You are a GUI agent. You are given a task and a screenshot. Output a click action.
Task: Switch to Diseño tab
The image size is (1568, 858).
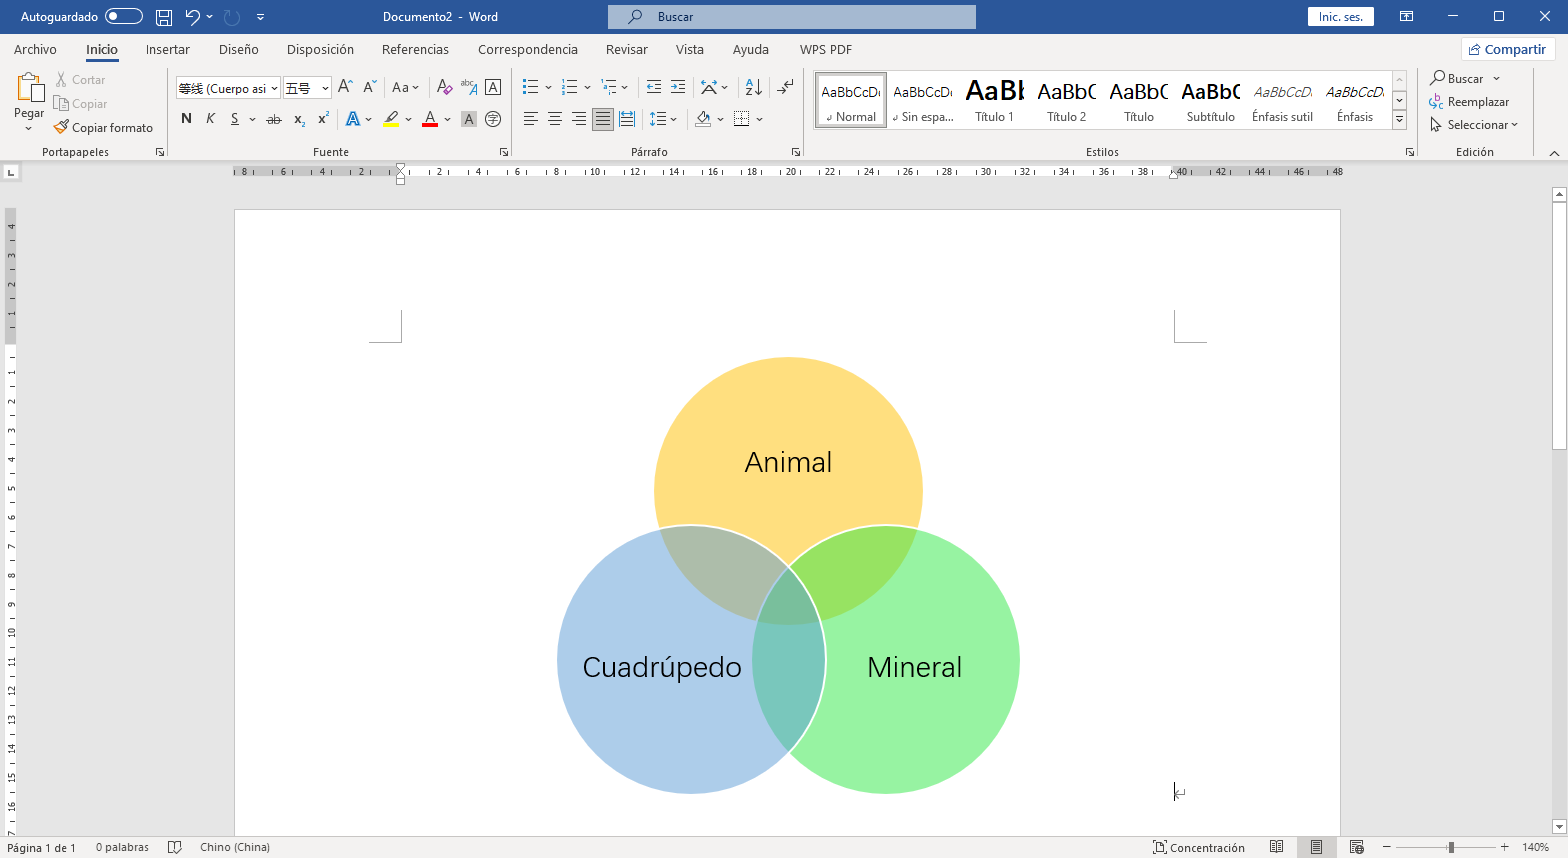(239, 49)
